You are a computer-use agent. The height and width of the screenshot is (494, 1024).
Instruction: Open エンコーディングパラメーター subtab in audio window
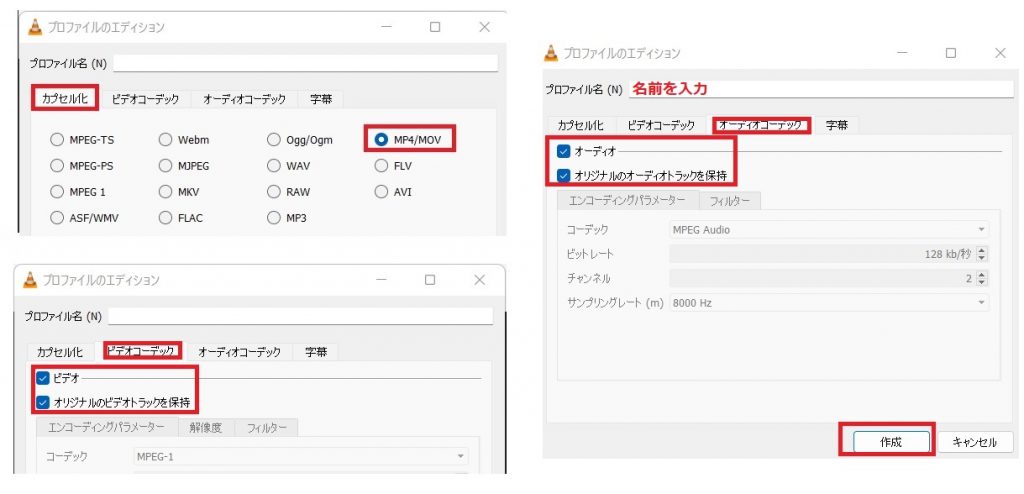tap(628, 201)
